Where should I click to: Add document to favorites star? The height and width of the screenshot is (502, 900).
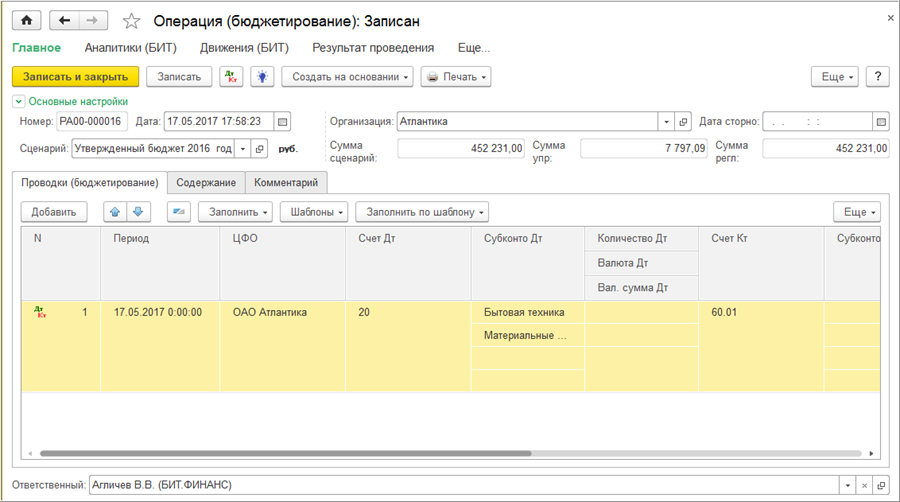point(131,20)
